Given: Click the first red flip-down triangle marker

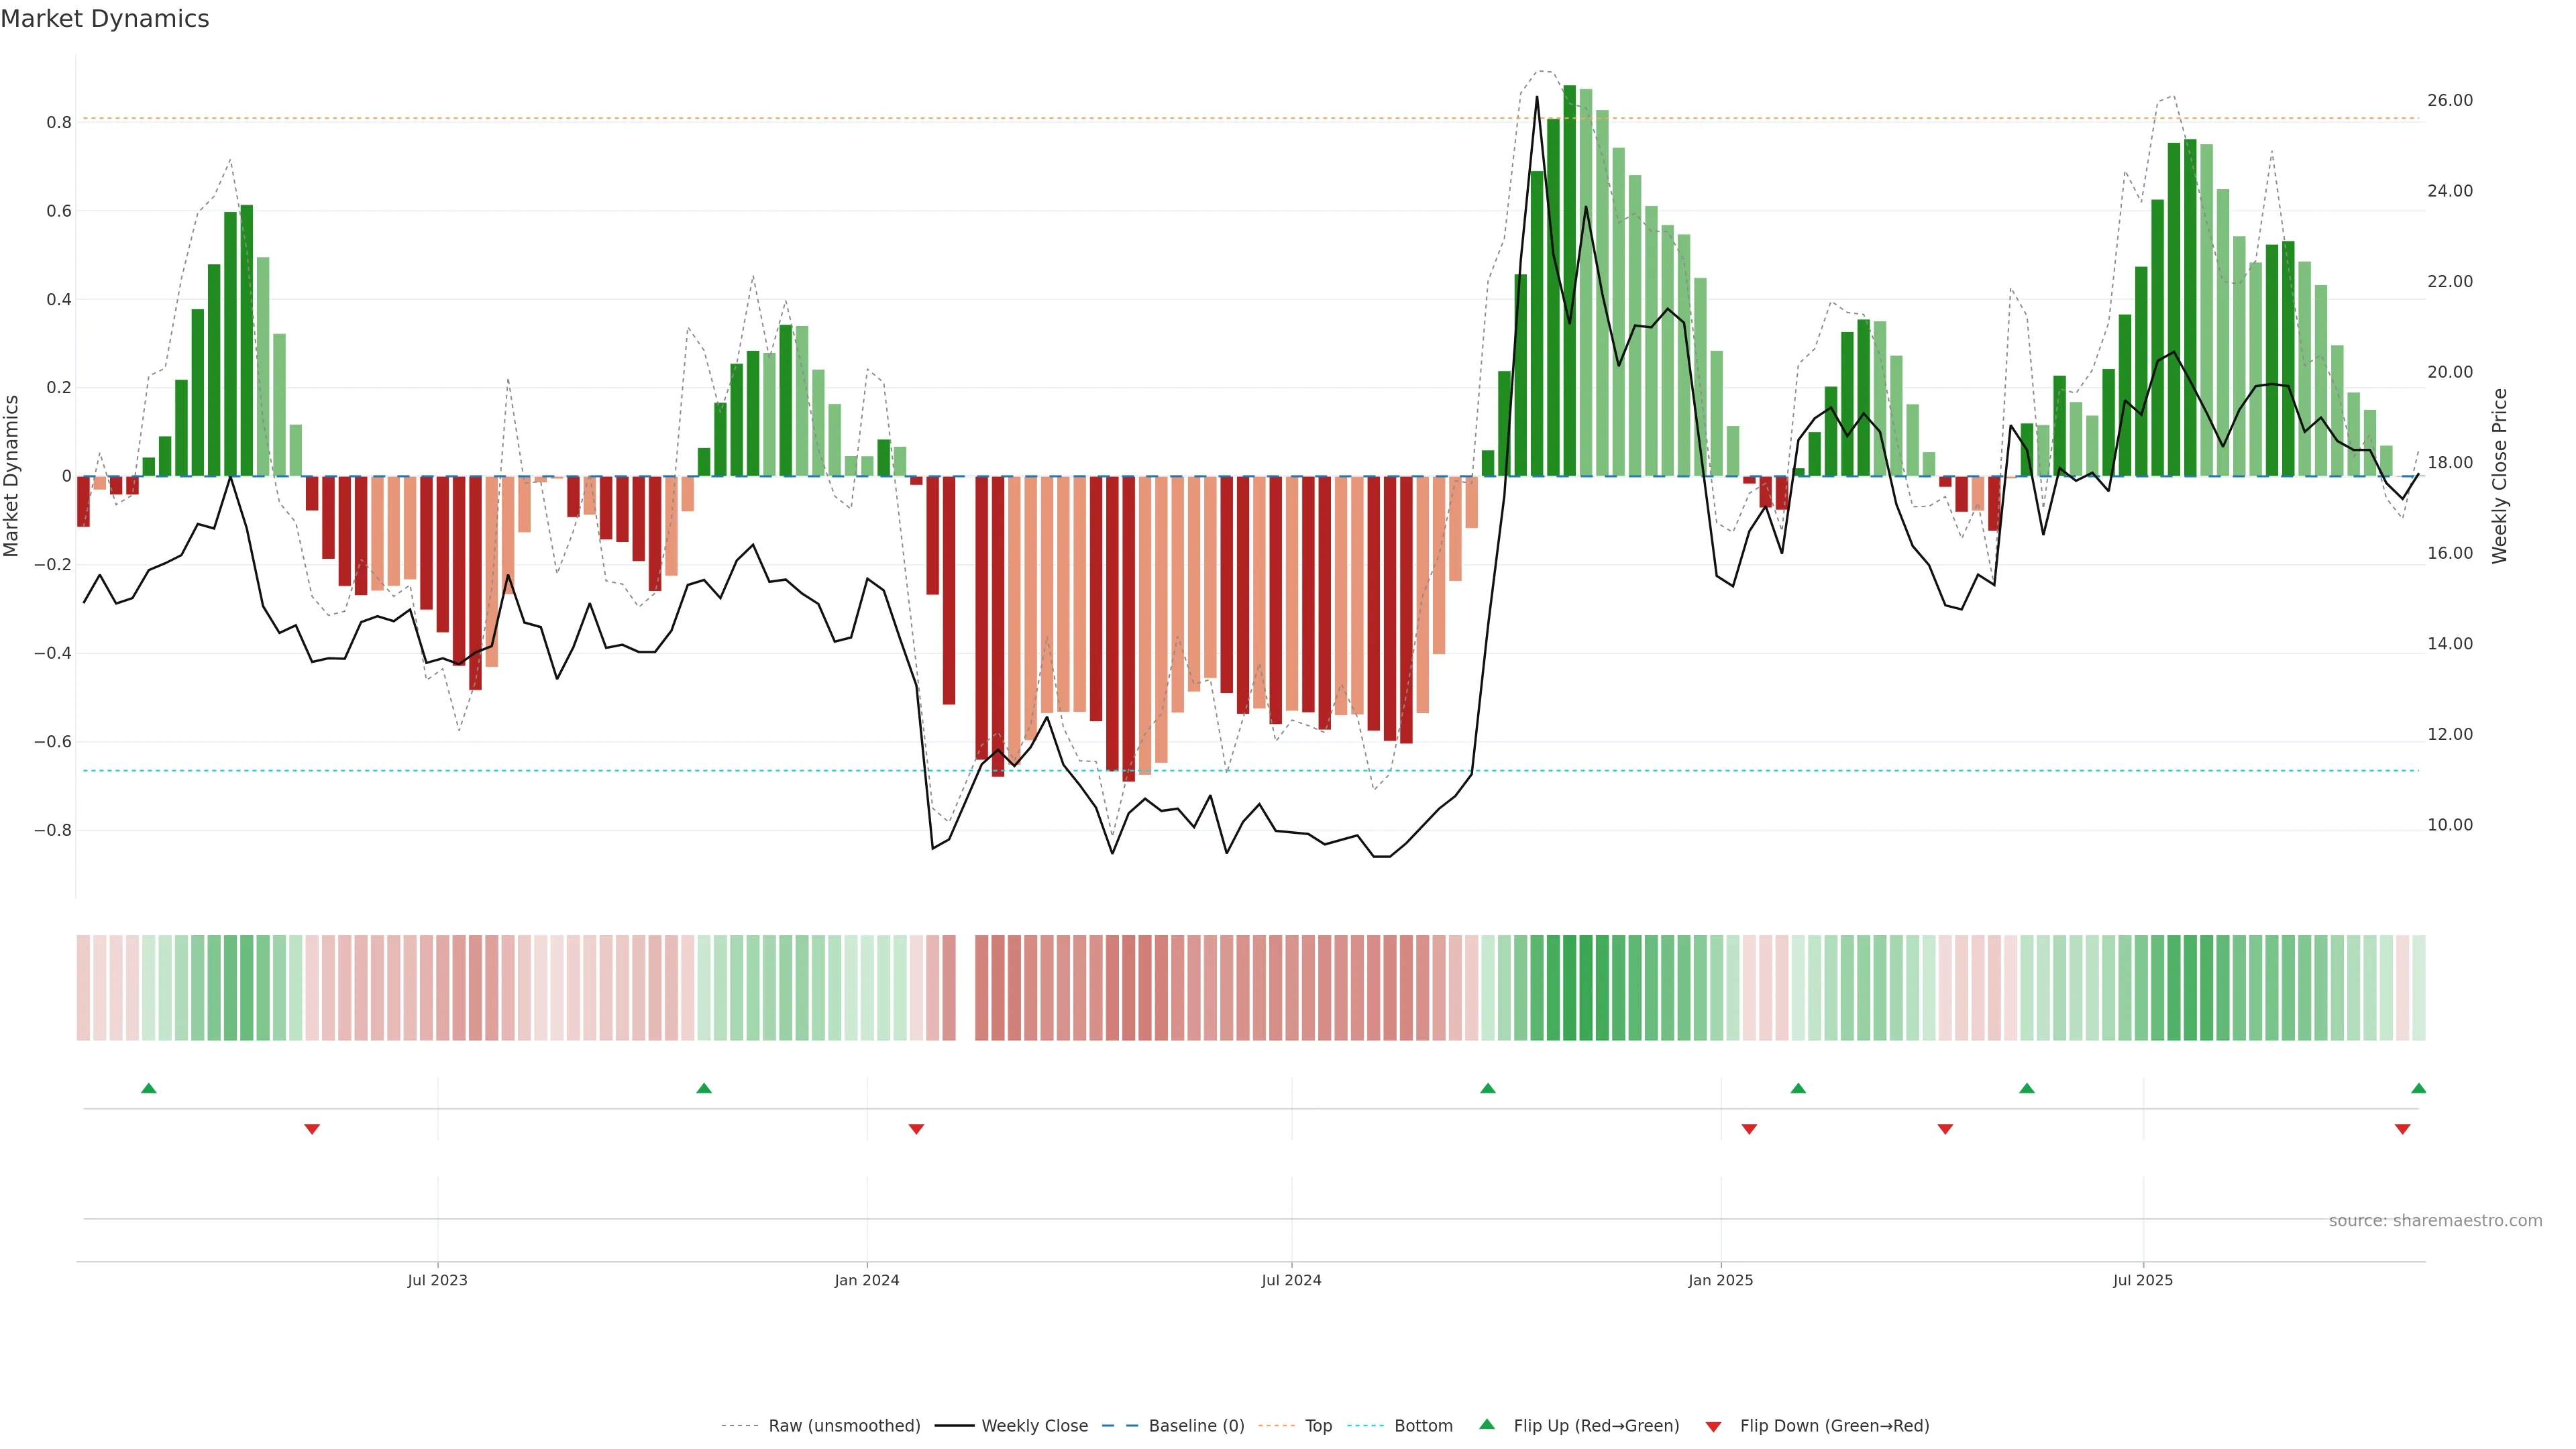Looking at the screenshot, I should click(x=312, y=1129).
